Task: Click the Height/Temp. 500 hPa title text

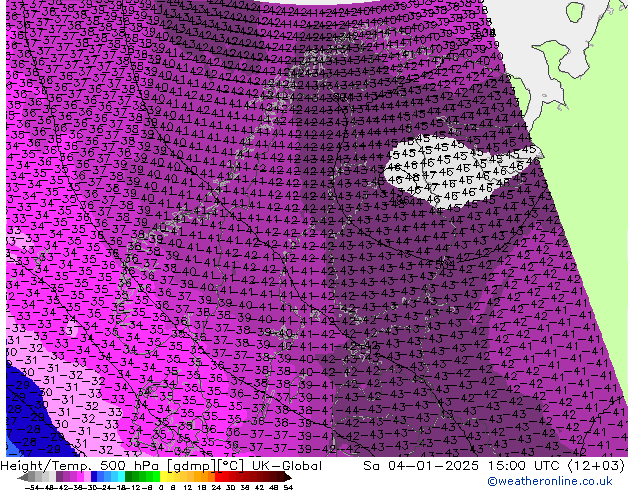Action: [80, 466]
